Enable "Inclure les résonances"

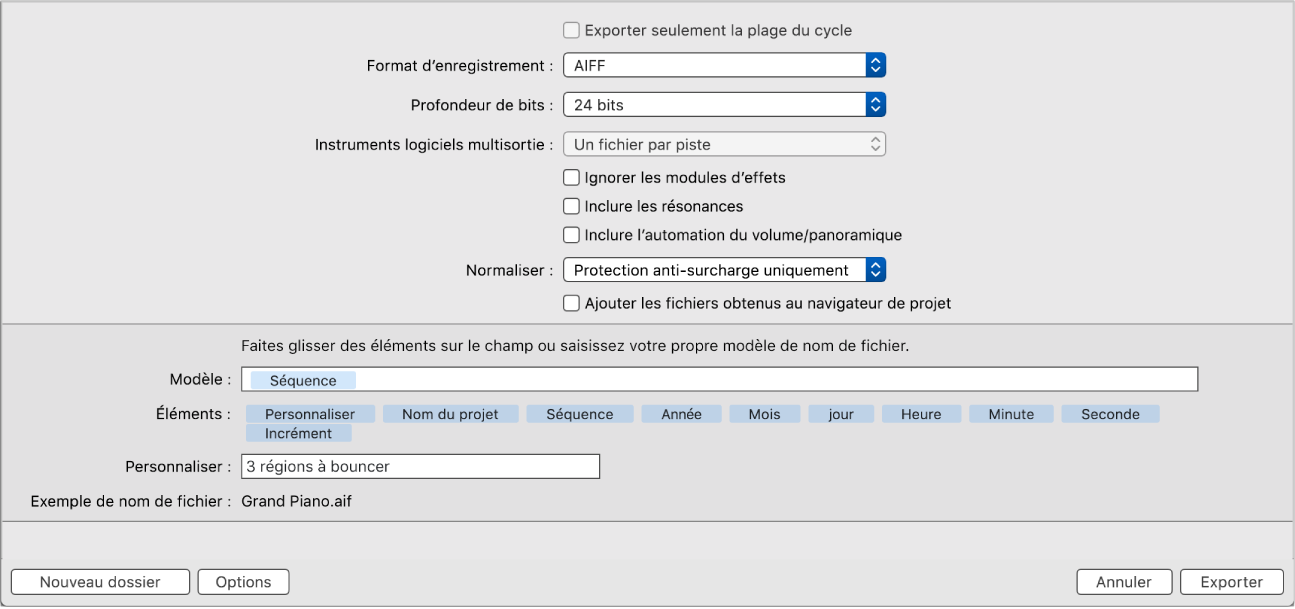tap(571, 206)
